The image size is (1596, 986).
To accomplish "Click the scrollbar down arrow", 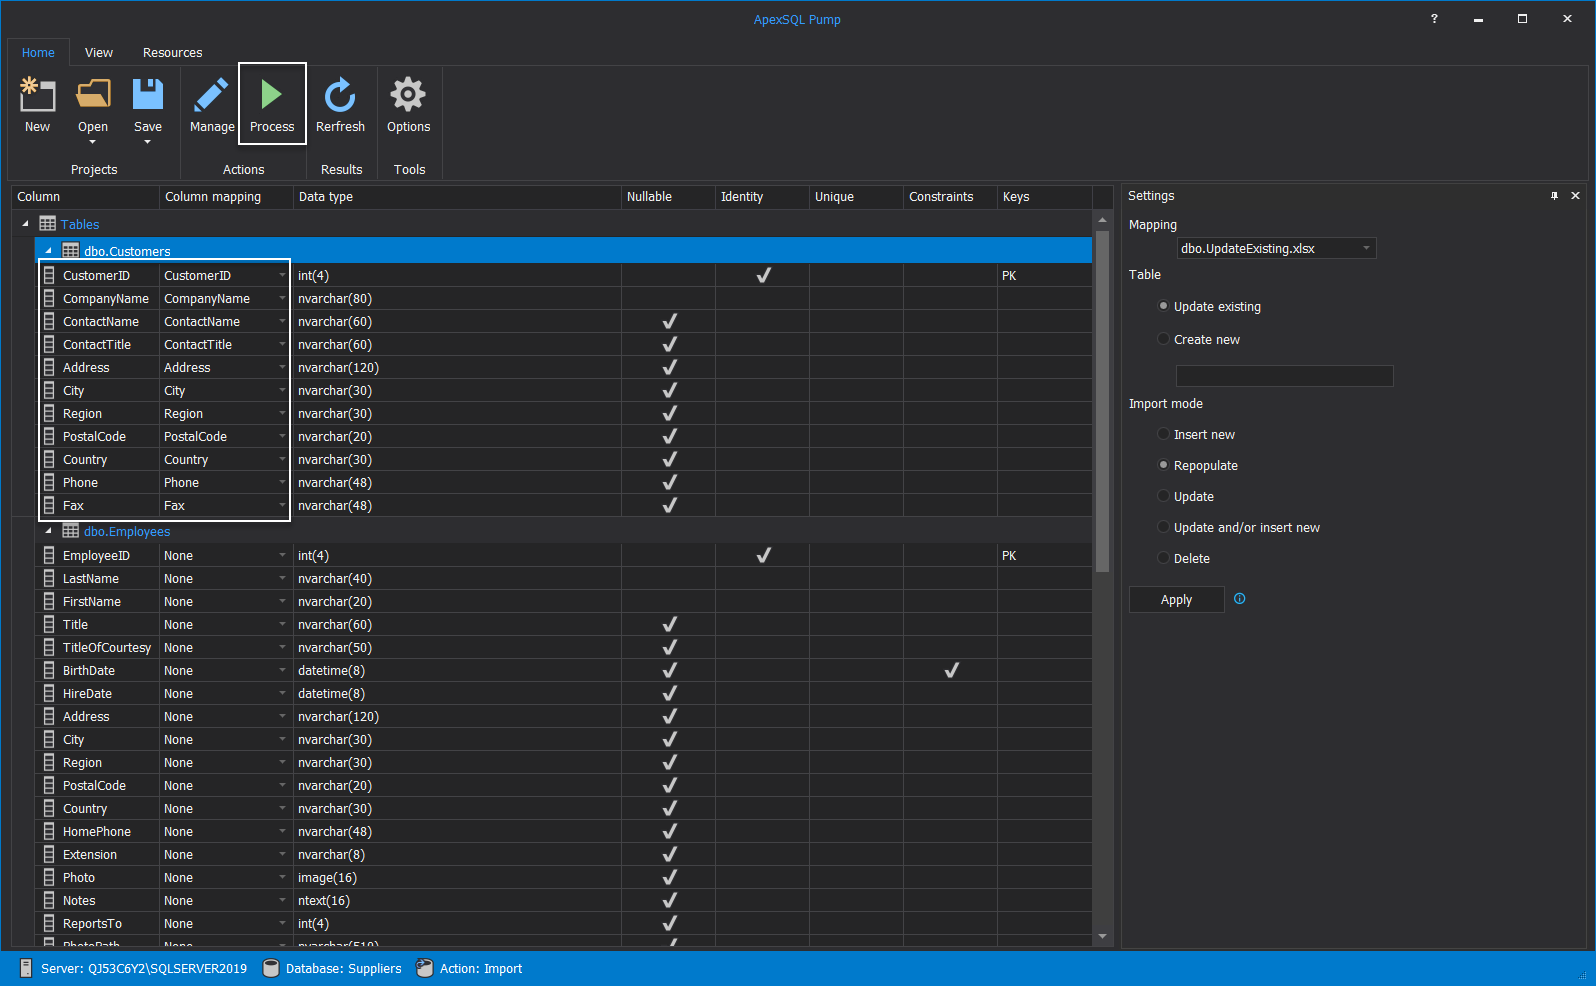I will click(1102, 937).
